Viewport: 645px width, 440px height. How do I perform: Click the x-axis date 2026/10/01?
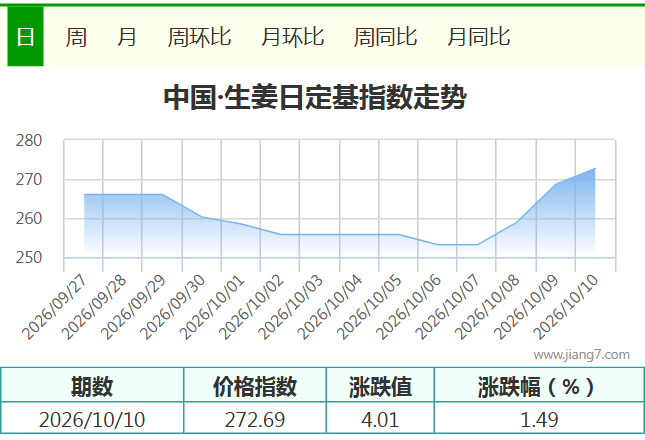tap(211, 307)
